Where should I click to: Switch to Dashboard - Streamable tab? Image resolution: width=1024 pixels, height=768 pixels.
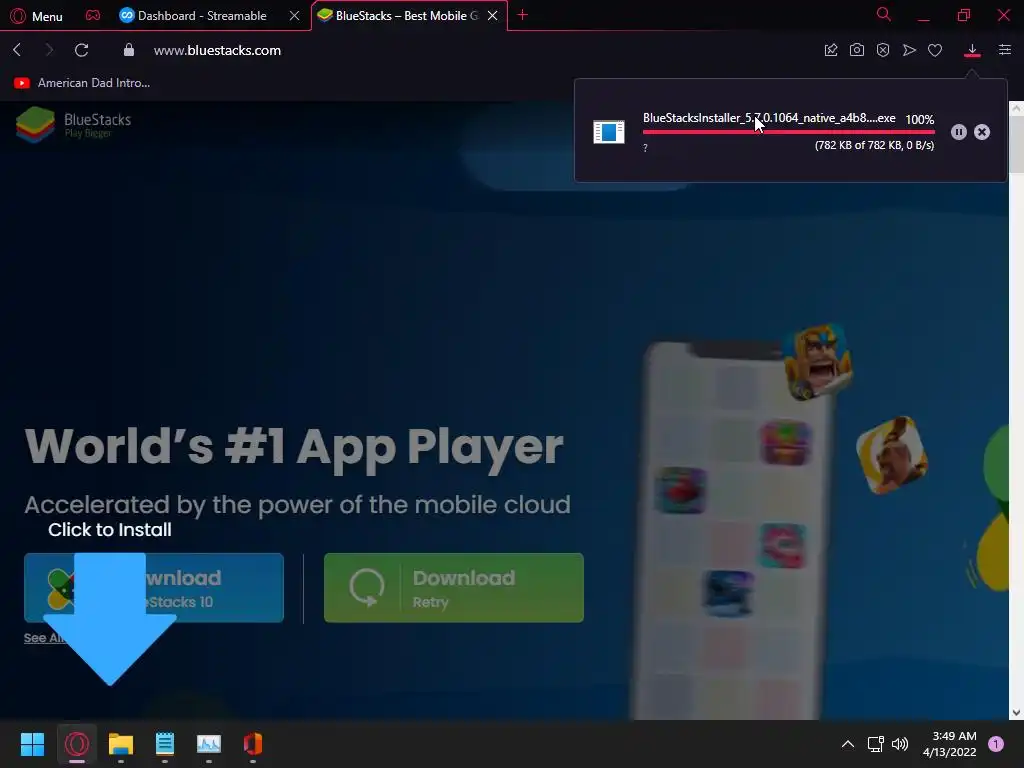(x=202, y=16)
